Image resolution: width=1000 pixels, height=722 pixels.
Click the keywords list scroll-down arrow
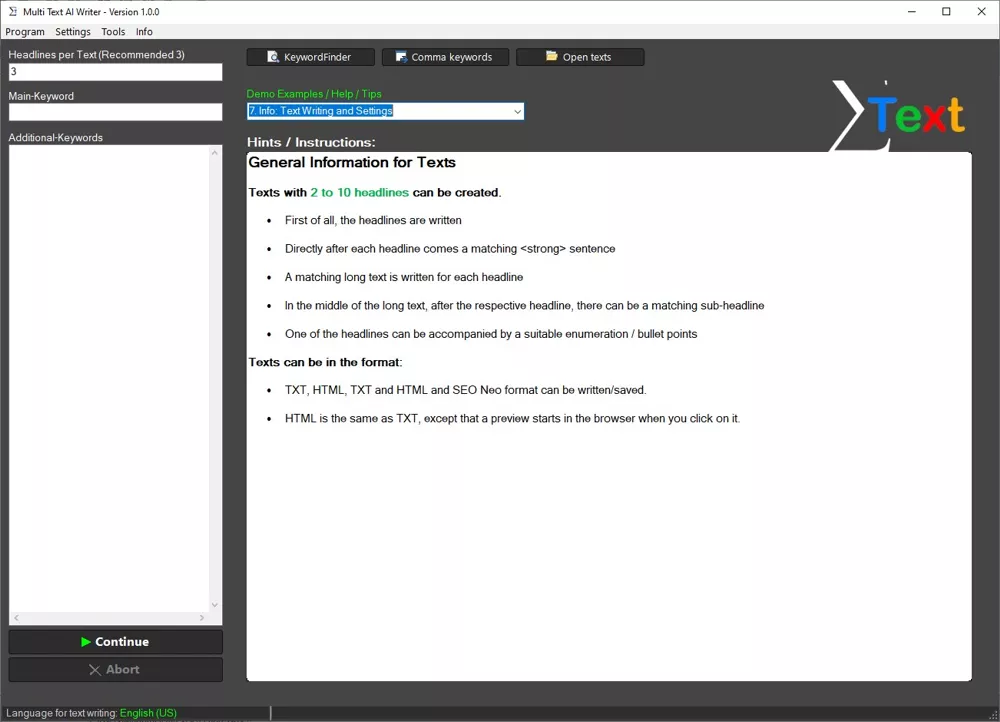point(215,605)
